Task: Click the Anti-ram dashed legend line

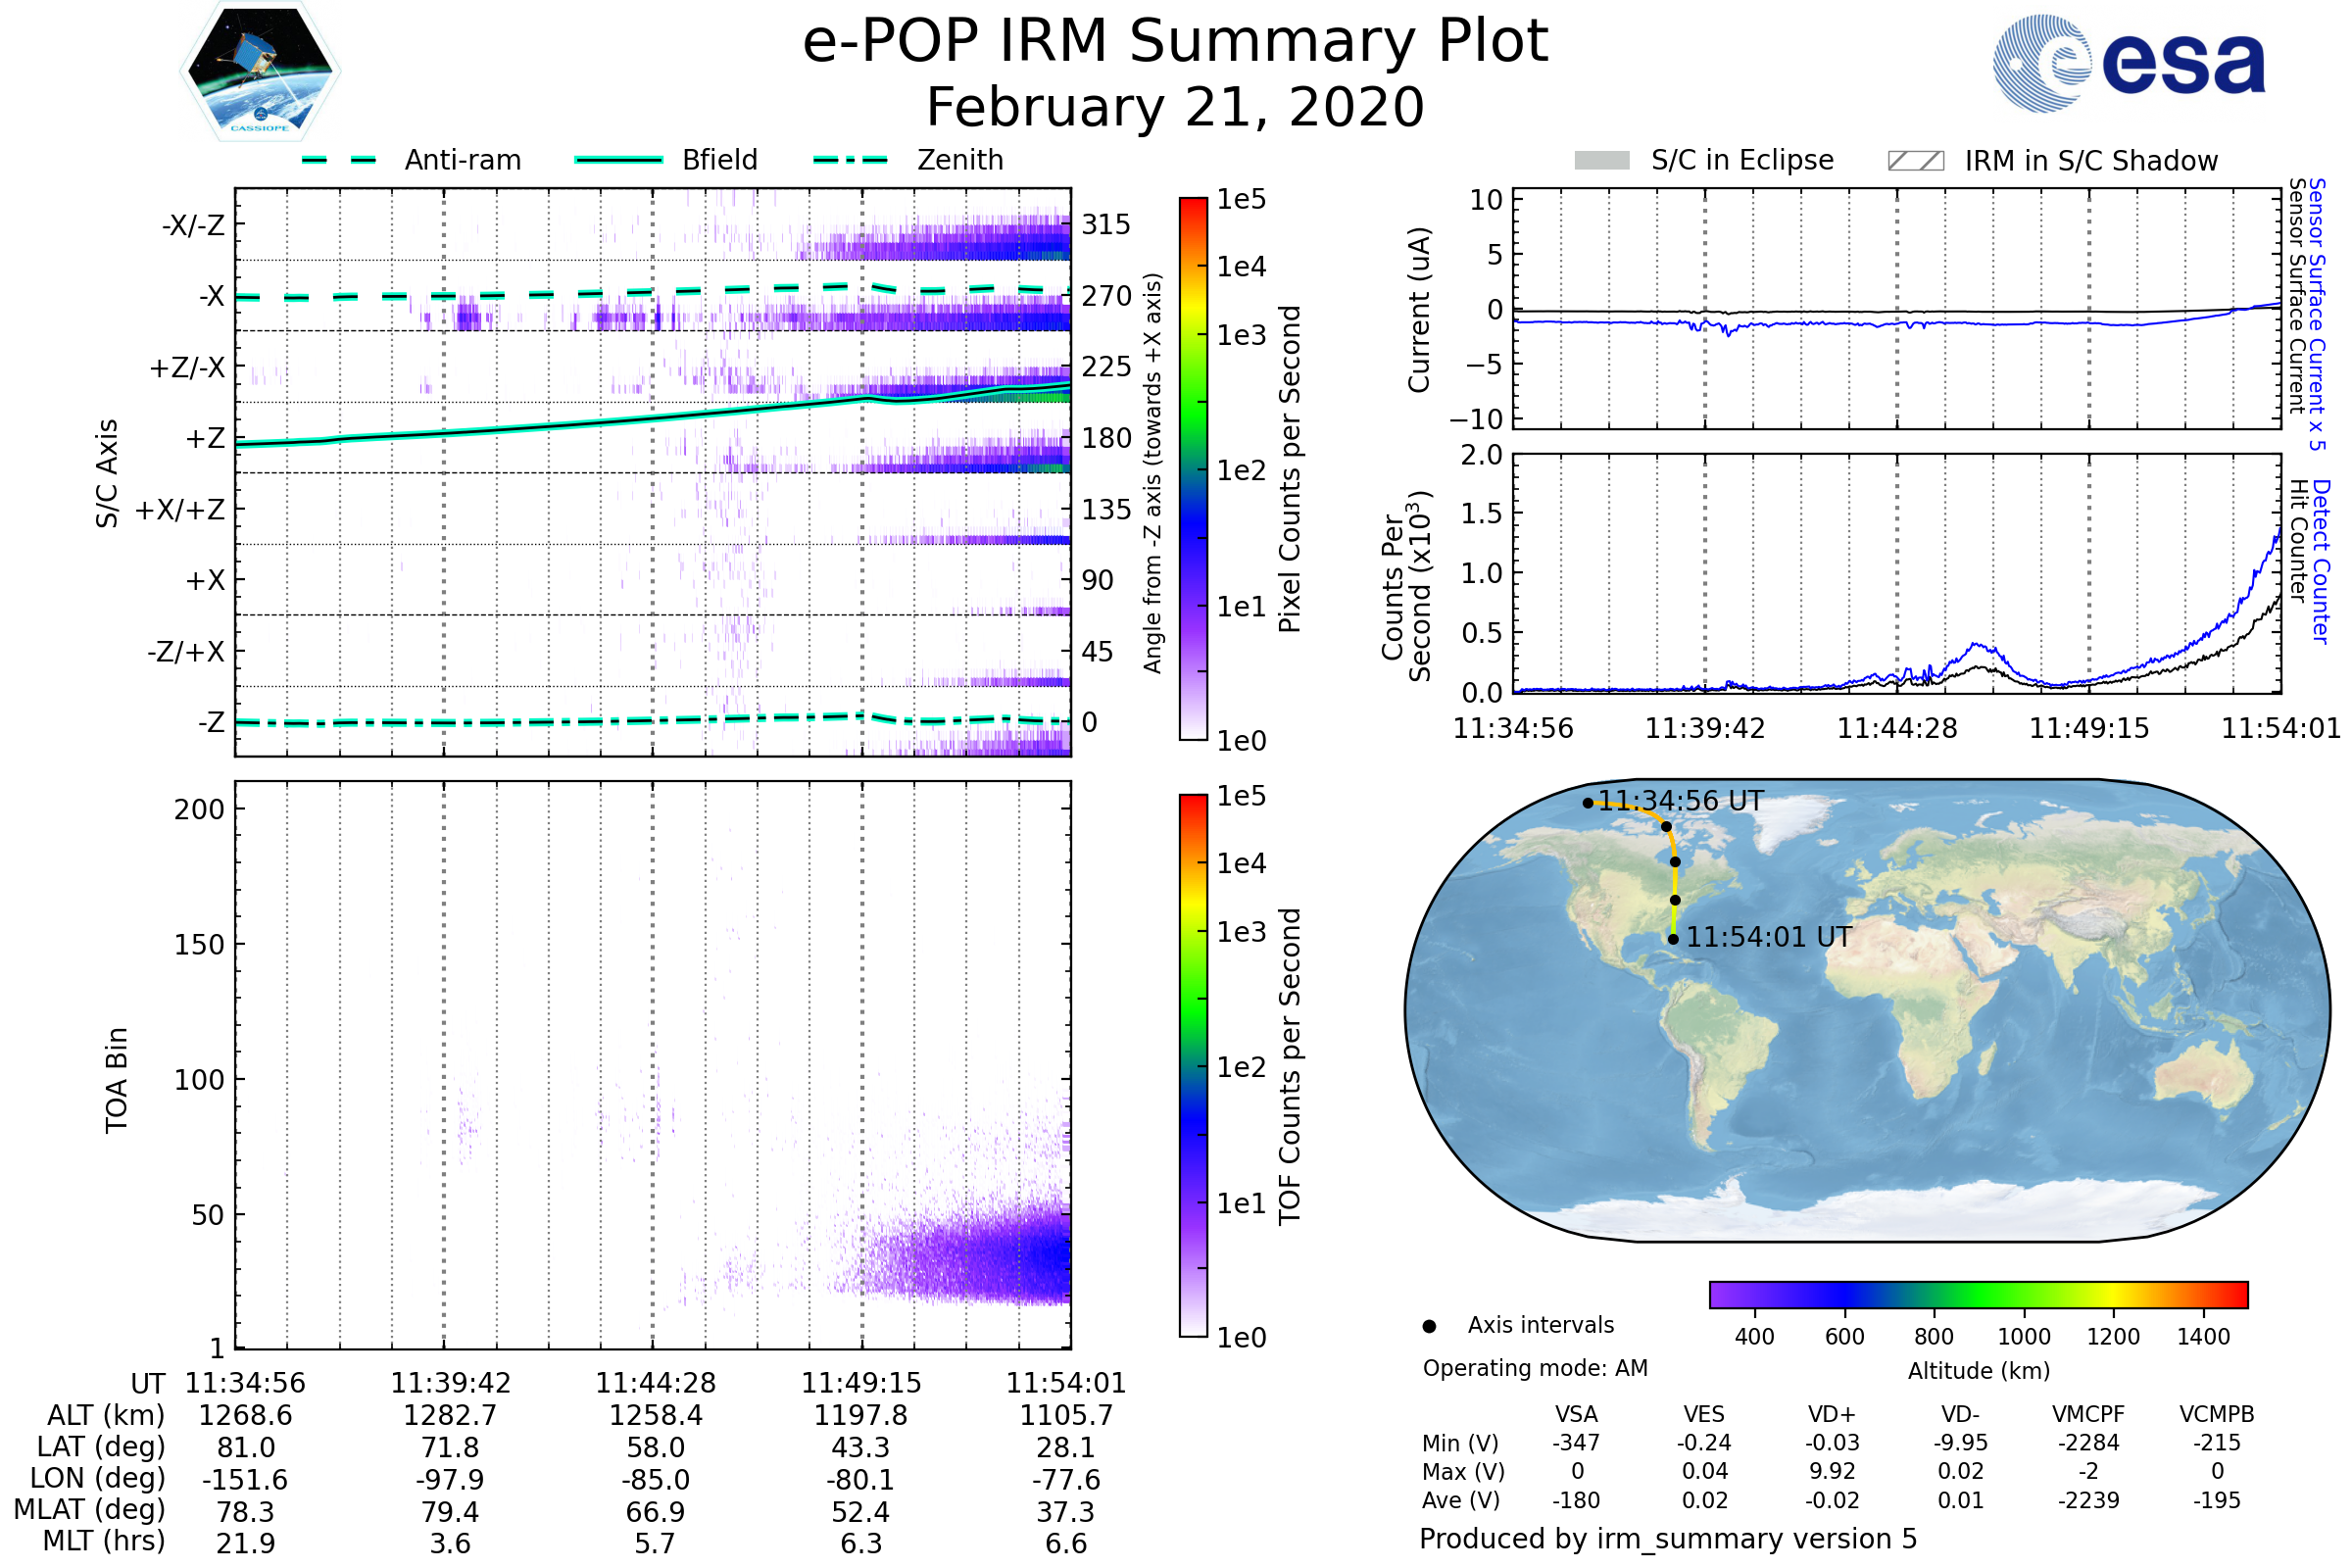Action: coord(340,160)
